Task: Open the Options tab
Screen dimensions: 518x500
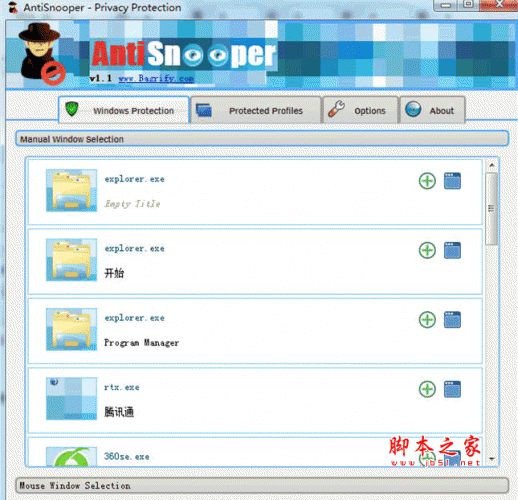Action: tap(361, 110)
